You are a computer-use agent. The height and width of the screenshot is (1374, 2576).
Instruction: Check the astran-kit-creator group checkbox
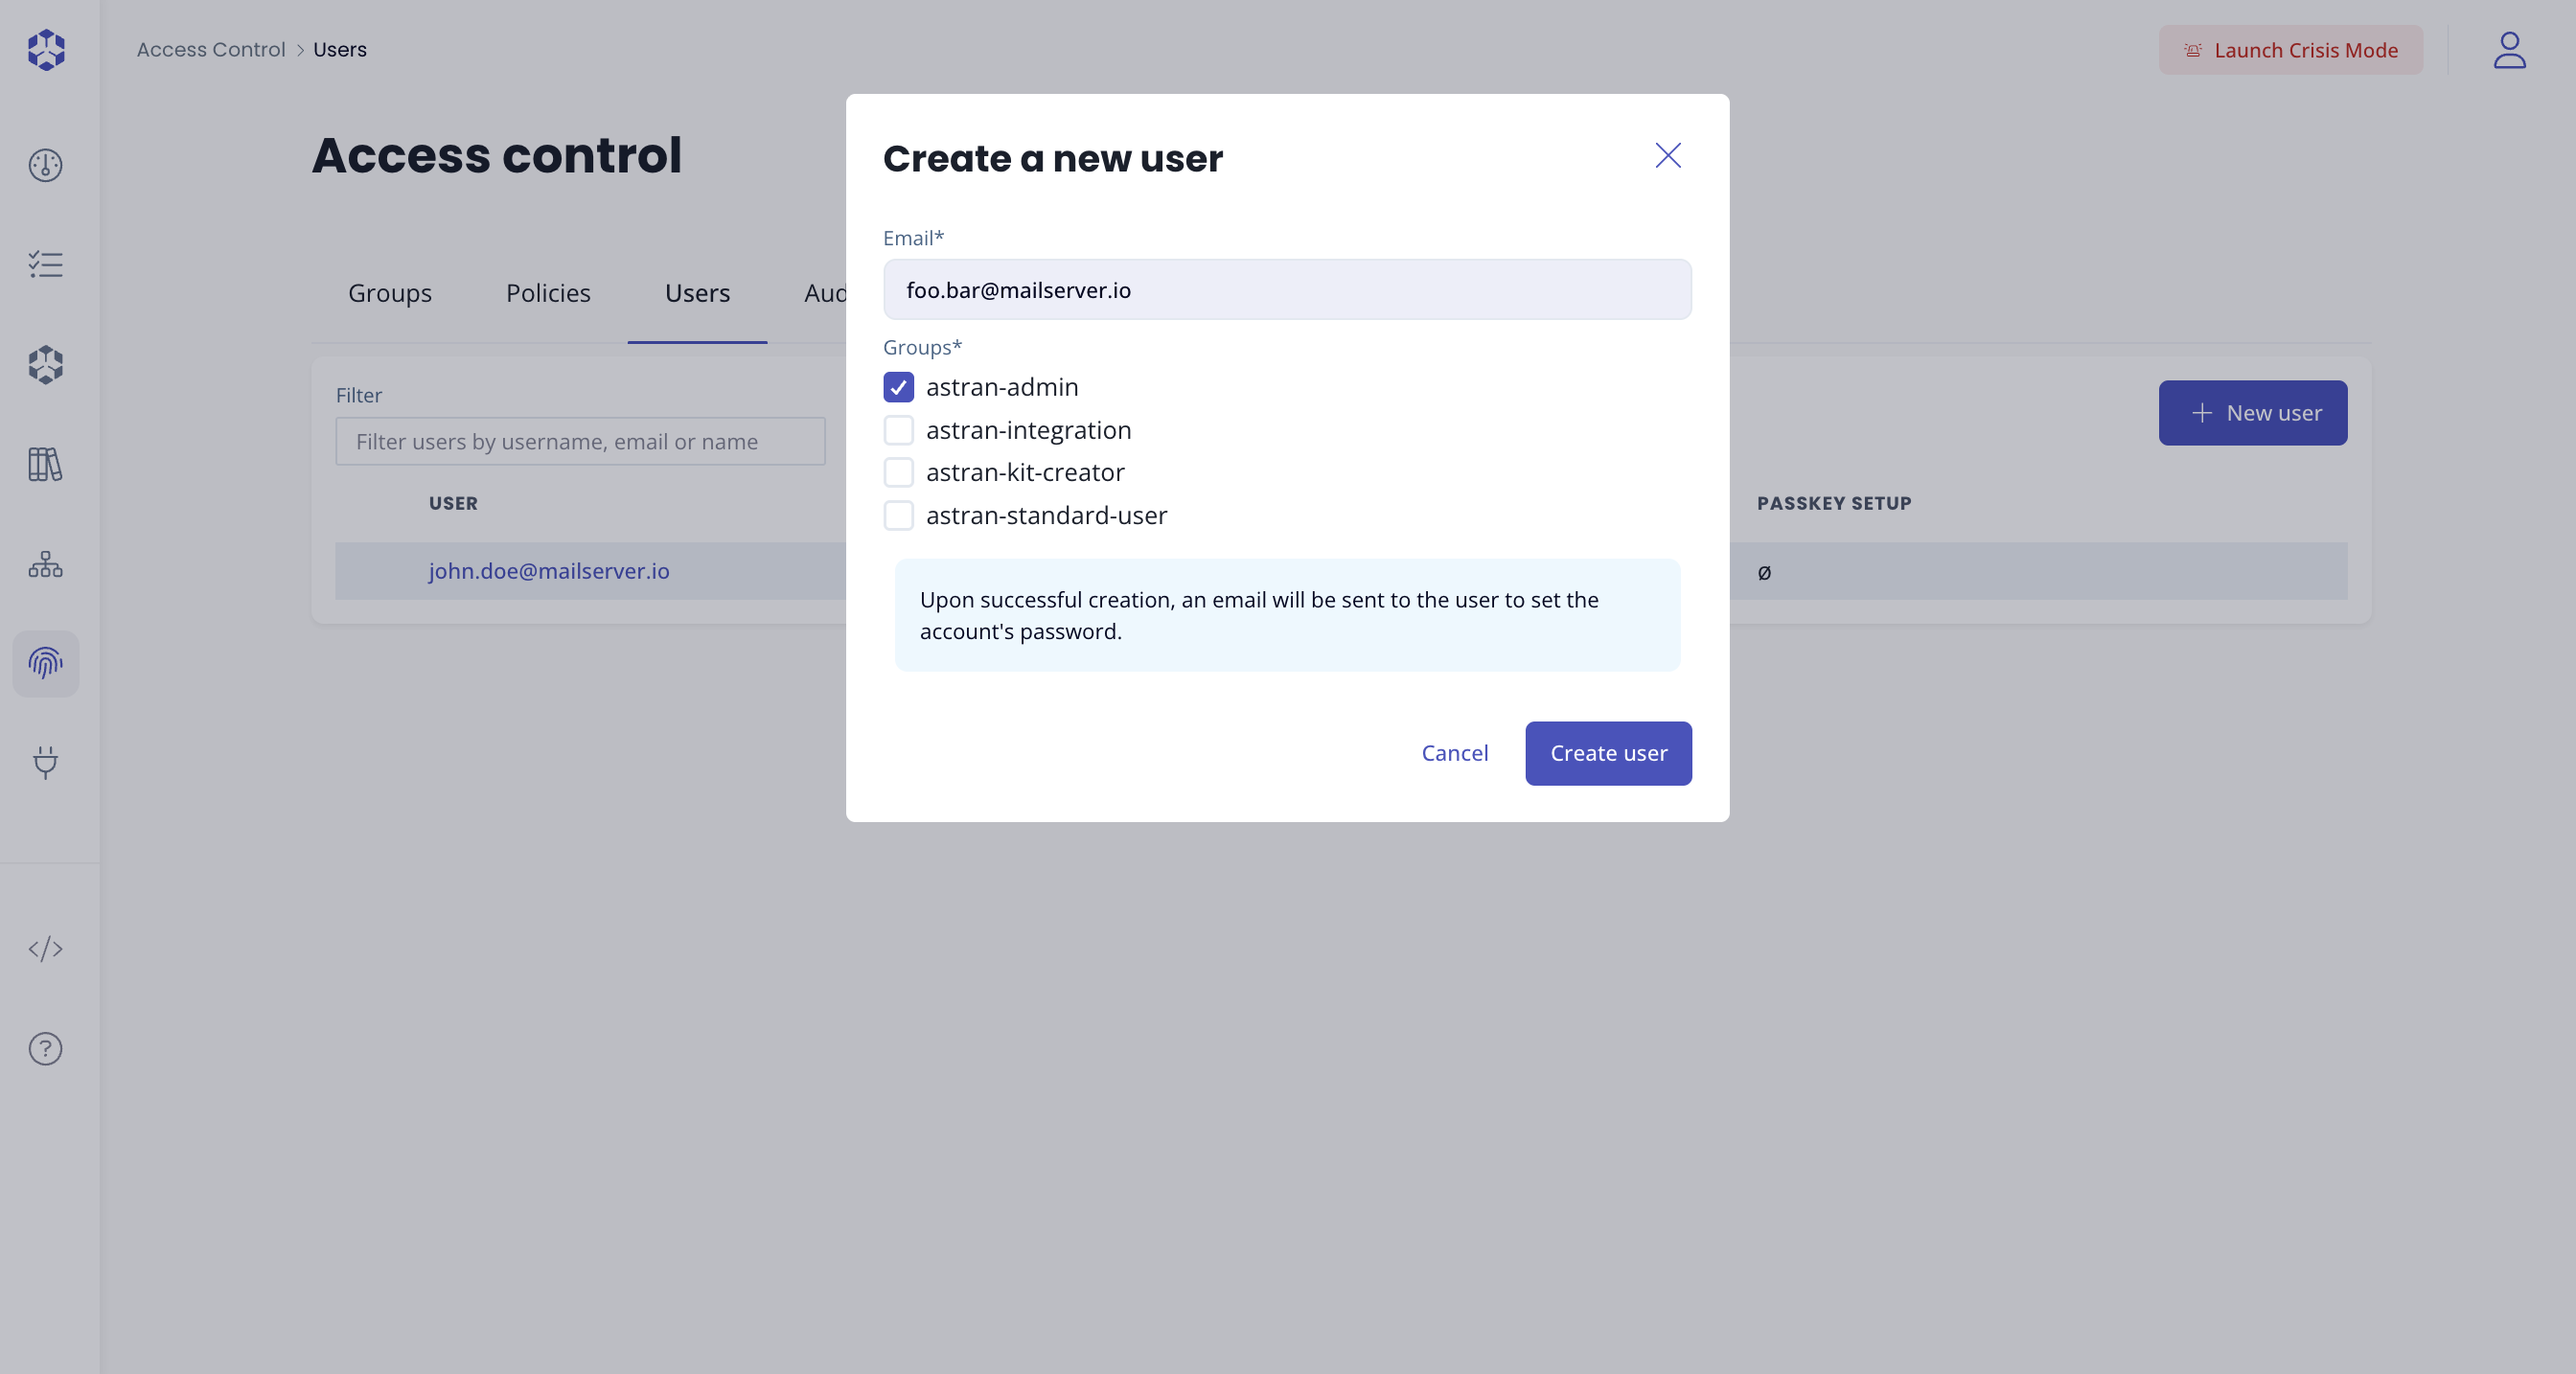tap(897, 472)
